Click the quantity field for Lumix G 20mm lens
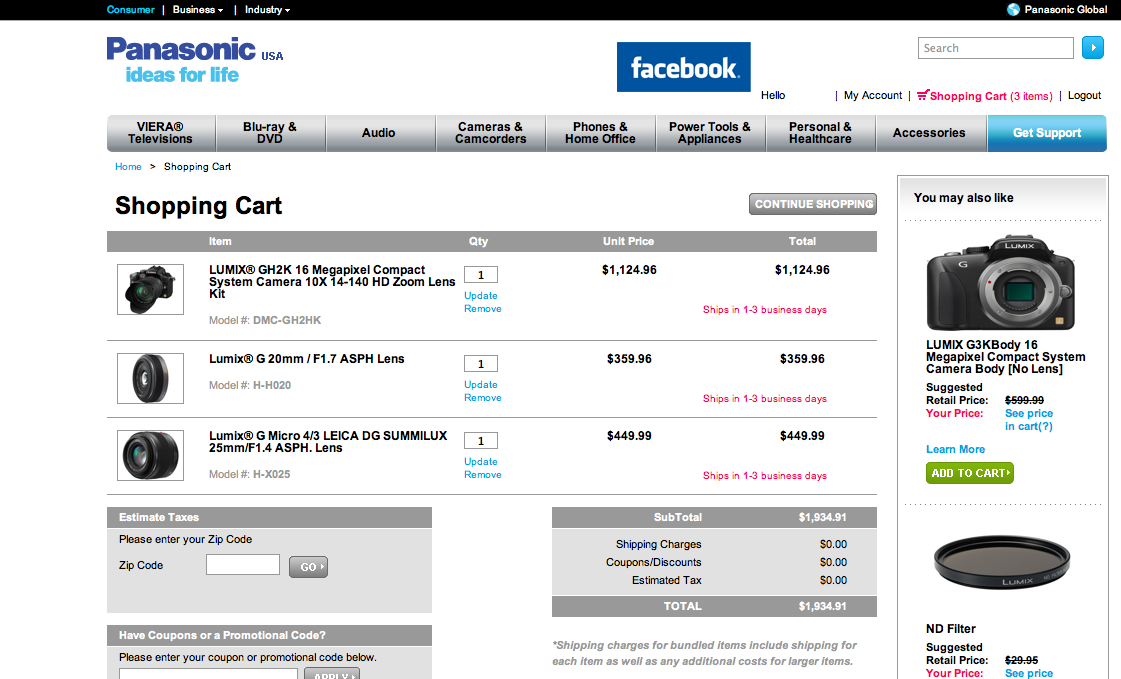Screen dimensions: 1121x679 click(481, 364)
